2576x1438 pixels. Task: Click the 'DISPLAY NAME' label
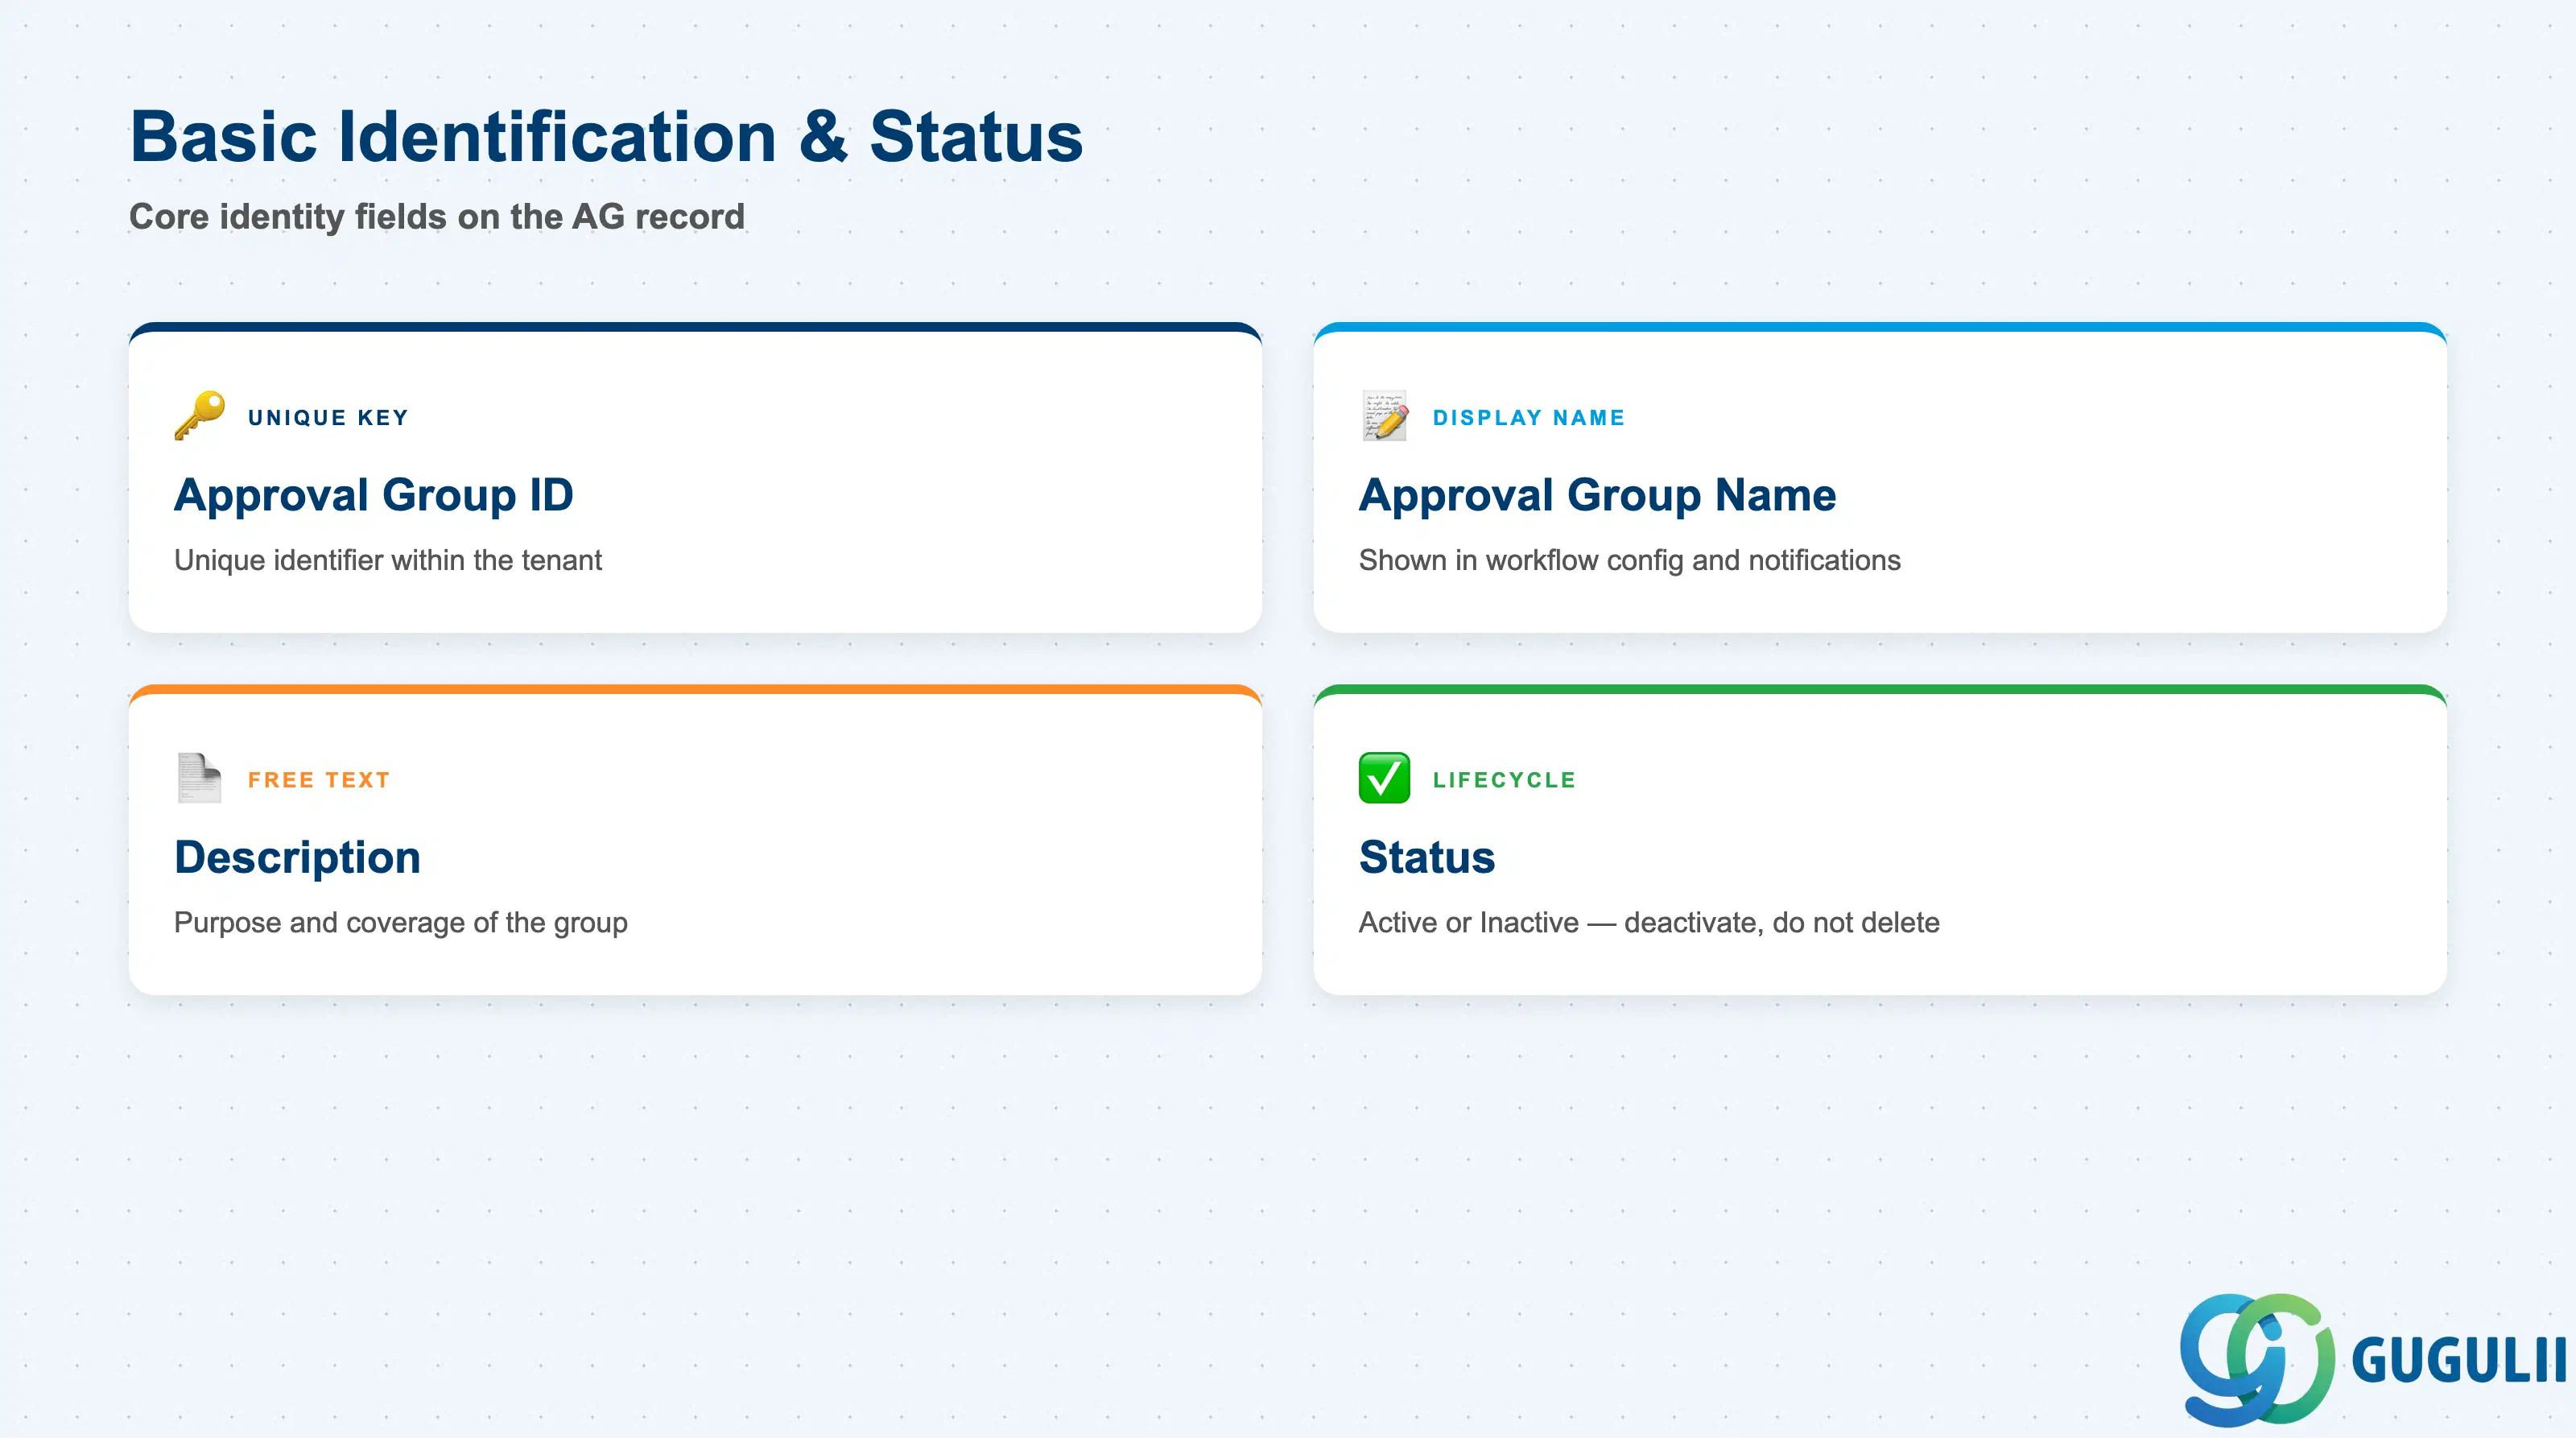(x=1529, y=418)
